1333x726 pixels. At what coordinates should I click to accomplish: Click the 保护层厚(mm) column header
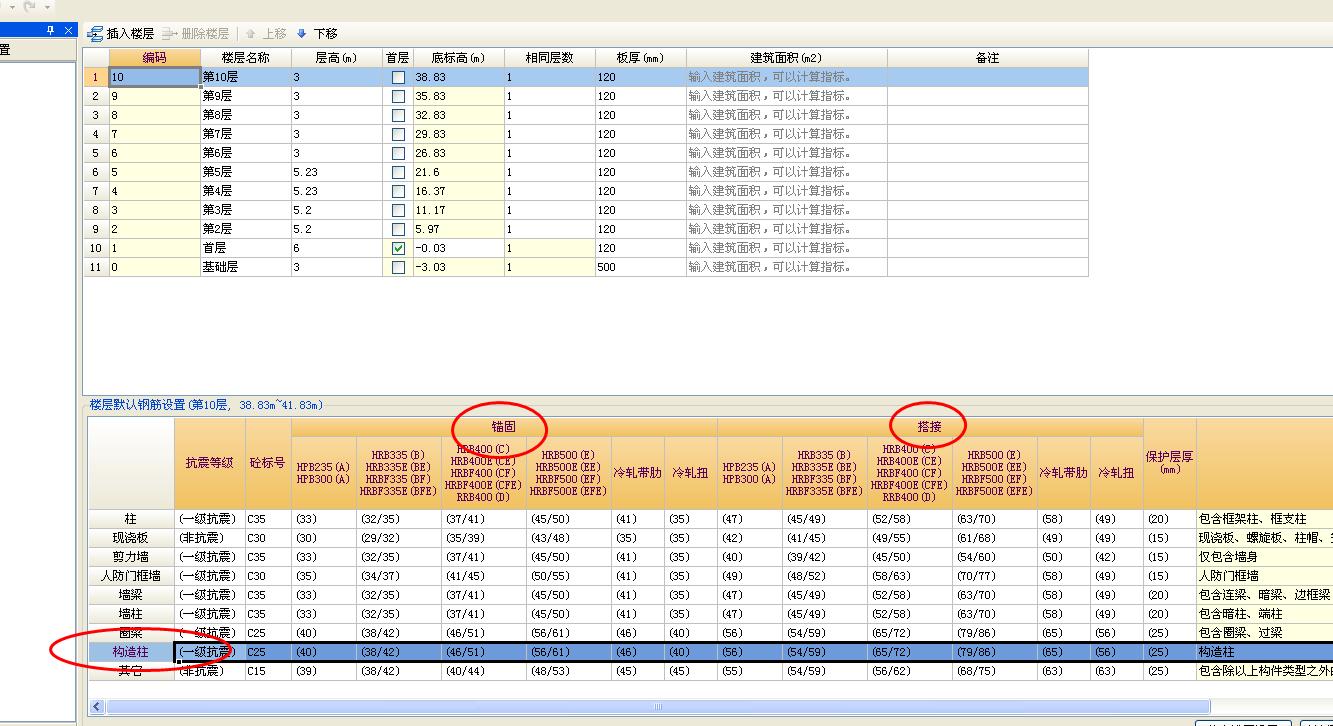(1169, 463)
